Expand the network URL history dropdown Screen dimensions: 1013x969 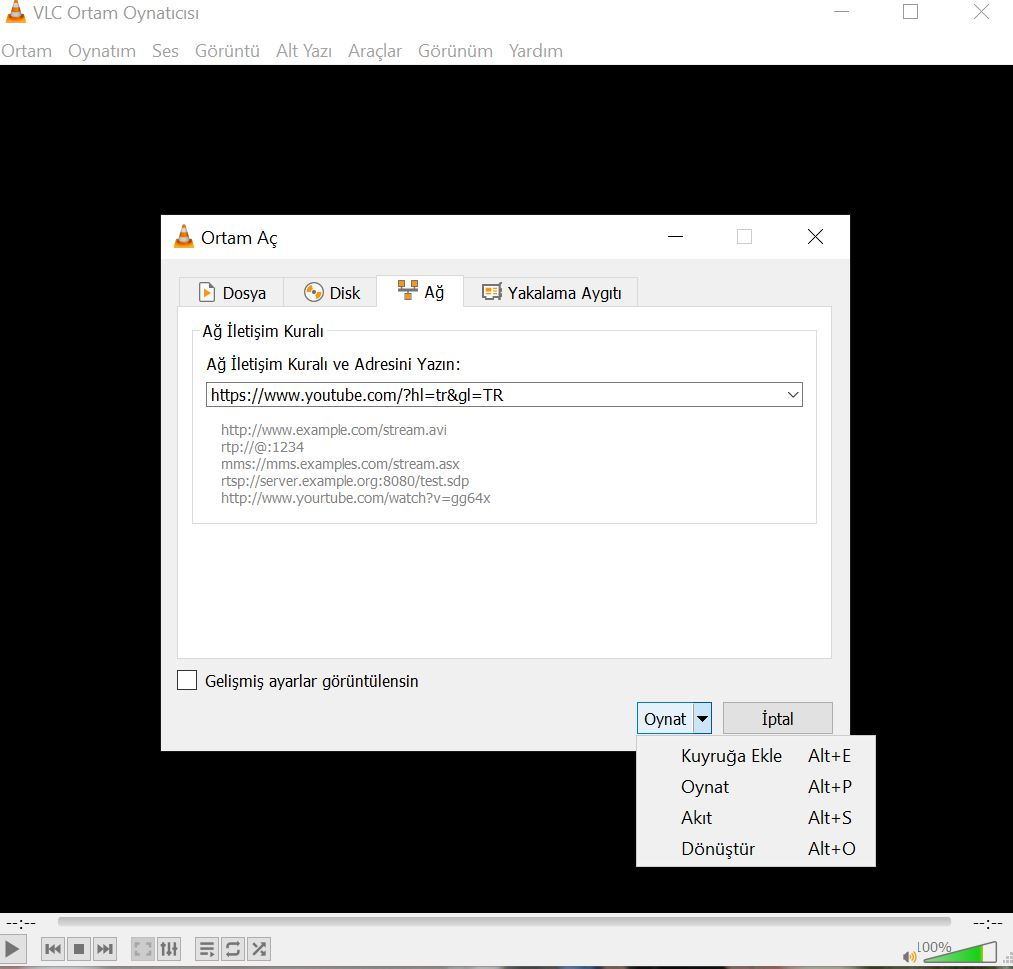coord(793,395)
